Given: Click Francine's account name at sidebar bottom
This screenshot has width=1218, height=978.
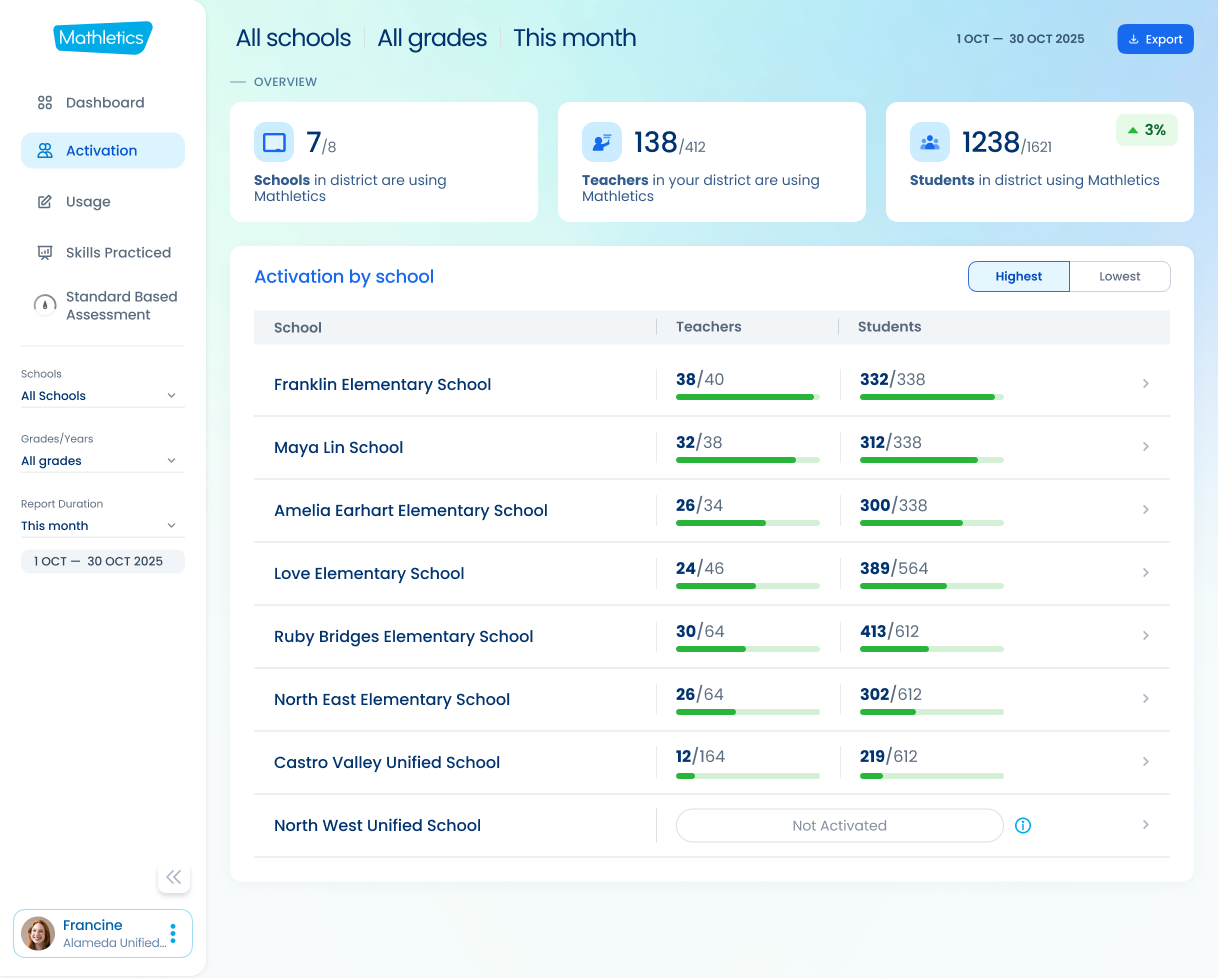Looking at the screenshot, I should (93, 925).
